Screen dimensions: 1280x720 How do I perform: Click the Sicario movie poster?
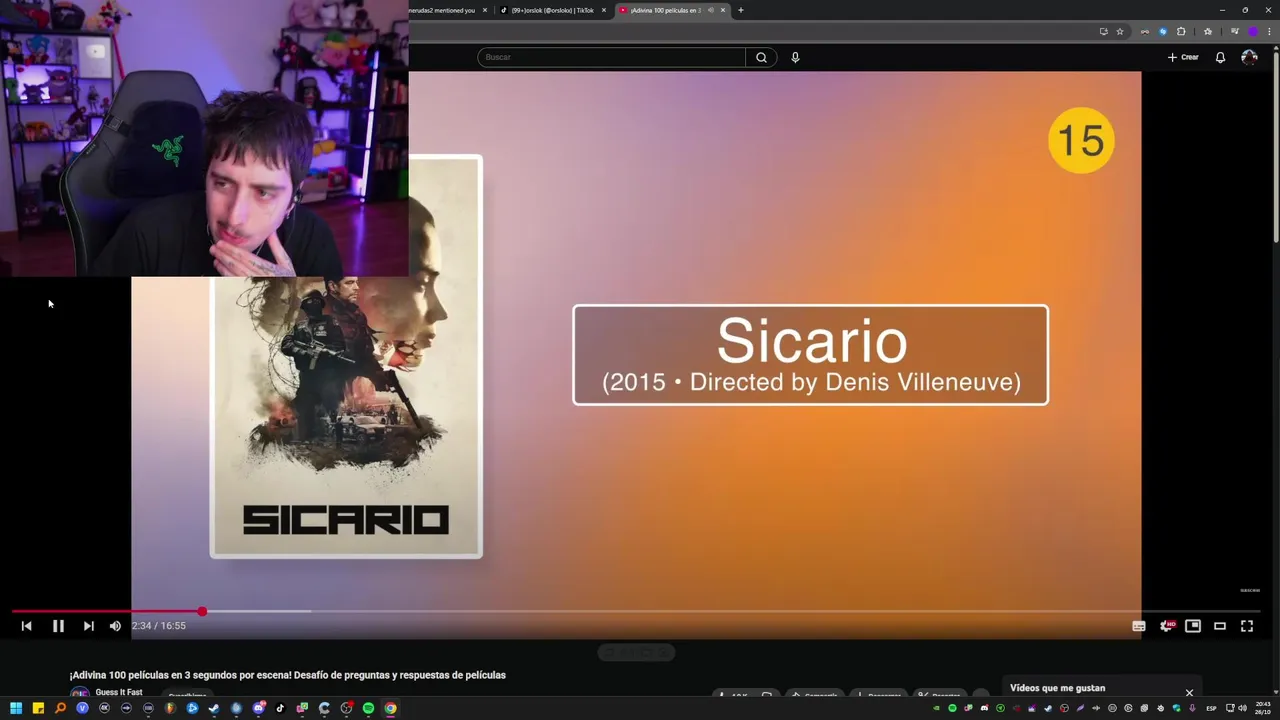click(x=346, y=356)
